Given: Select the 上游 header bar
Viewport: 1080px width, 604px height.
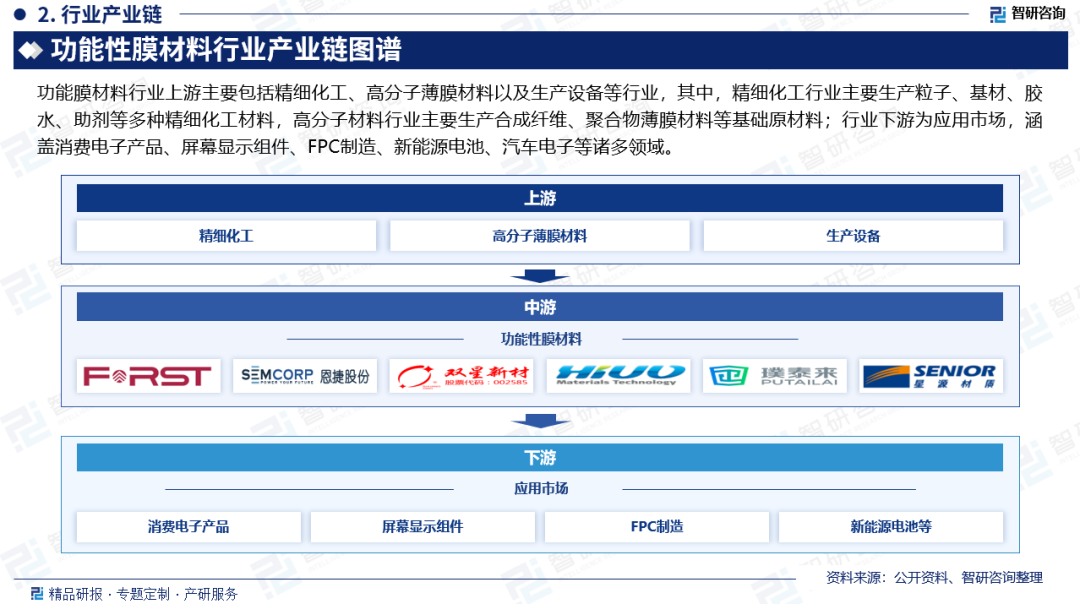Looking at the screenshot, I should [539, 198].
